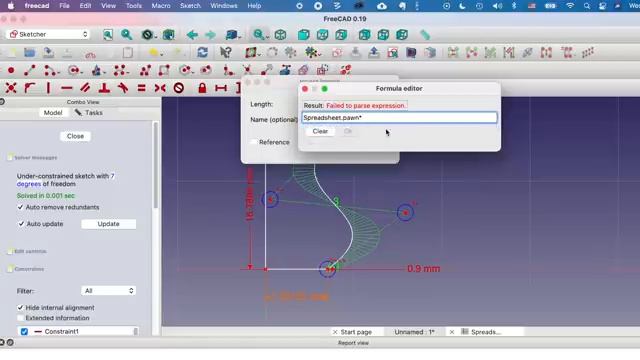Toggle the Reference checkbox in length dialog

click(x=253, y=142)
